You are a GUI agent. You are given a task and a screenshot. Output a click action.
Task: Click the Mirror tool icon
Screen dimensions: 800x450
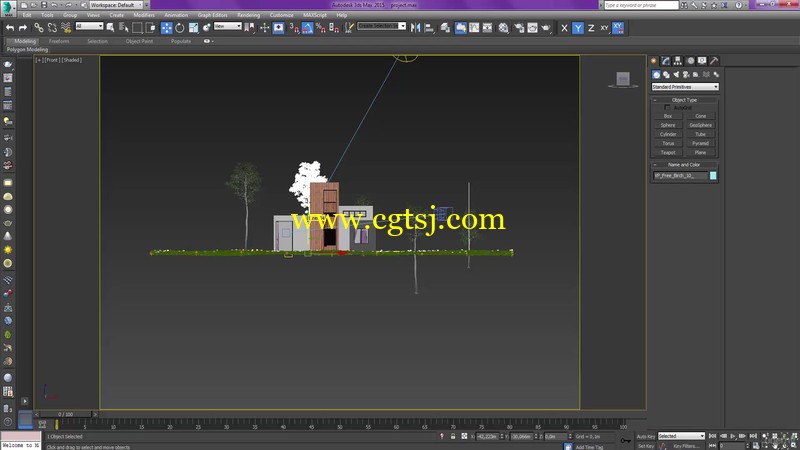tap(416, 28)
